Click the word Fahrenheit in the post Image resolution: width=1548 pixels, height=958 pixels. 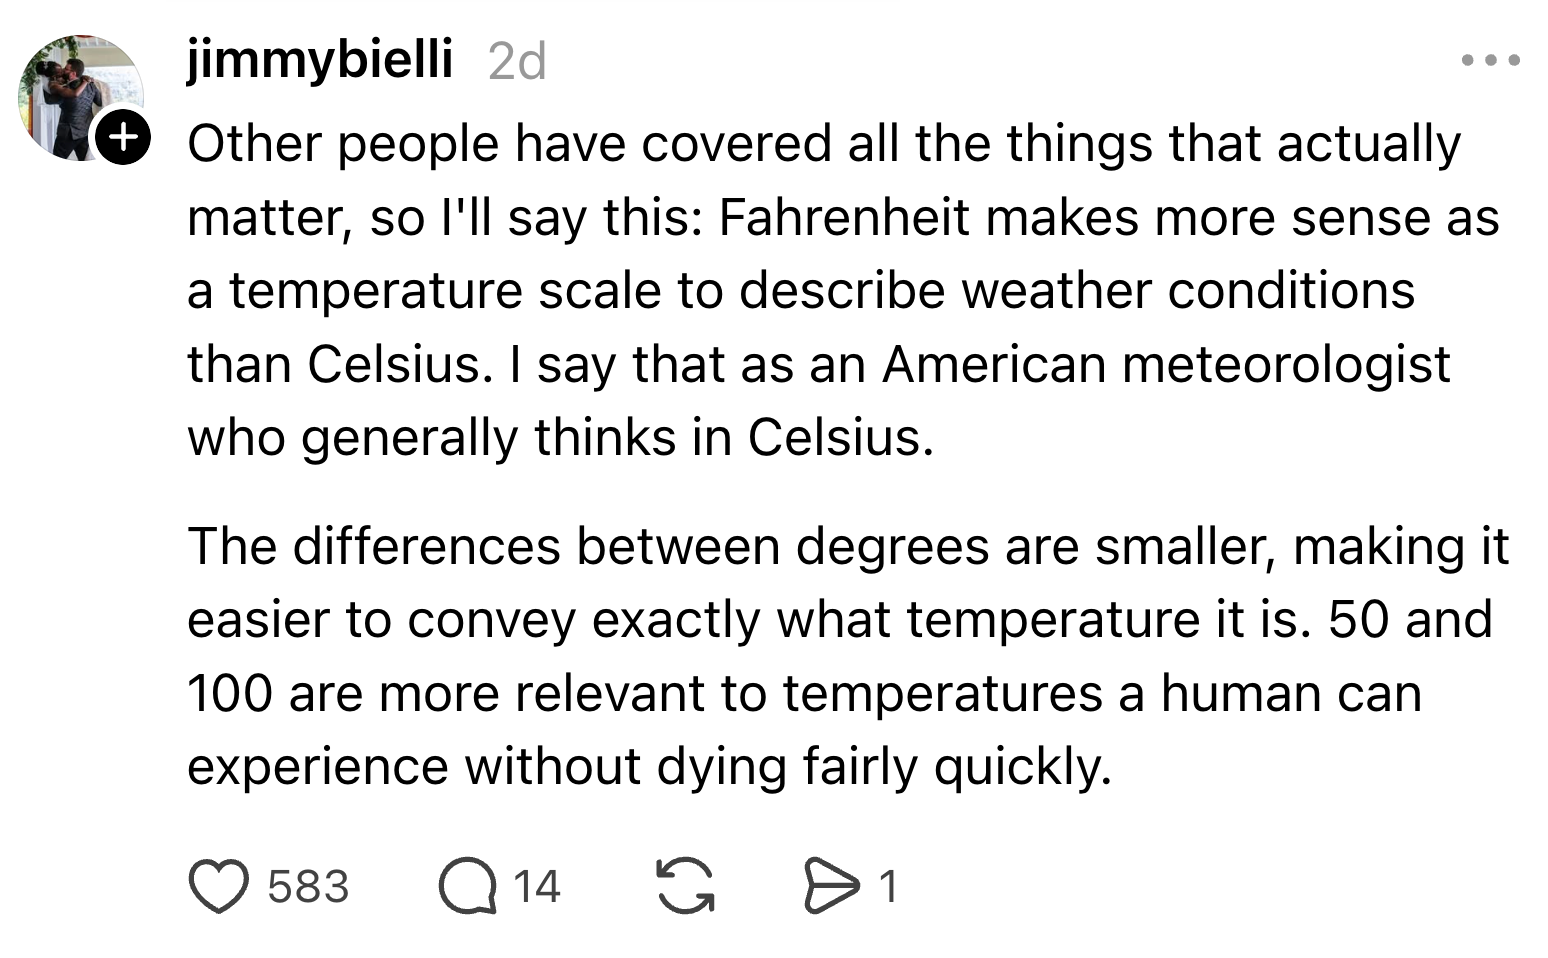[843, 218]
